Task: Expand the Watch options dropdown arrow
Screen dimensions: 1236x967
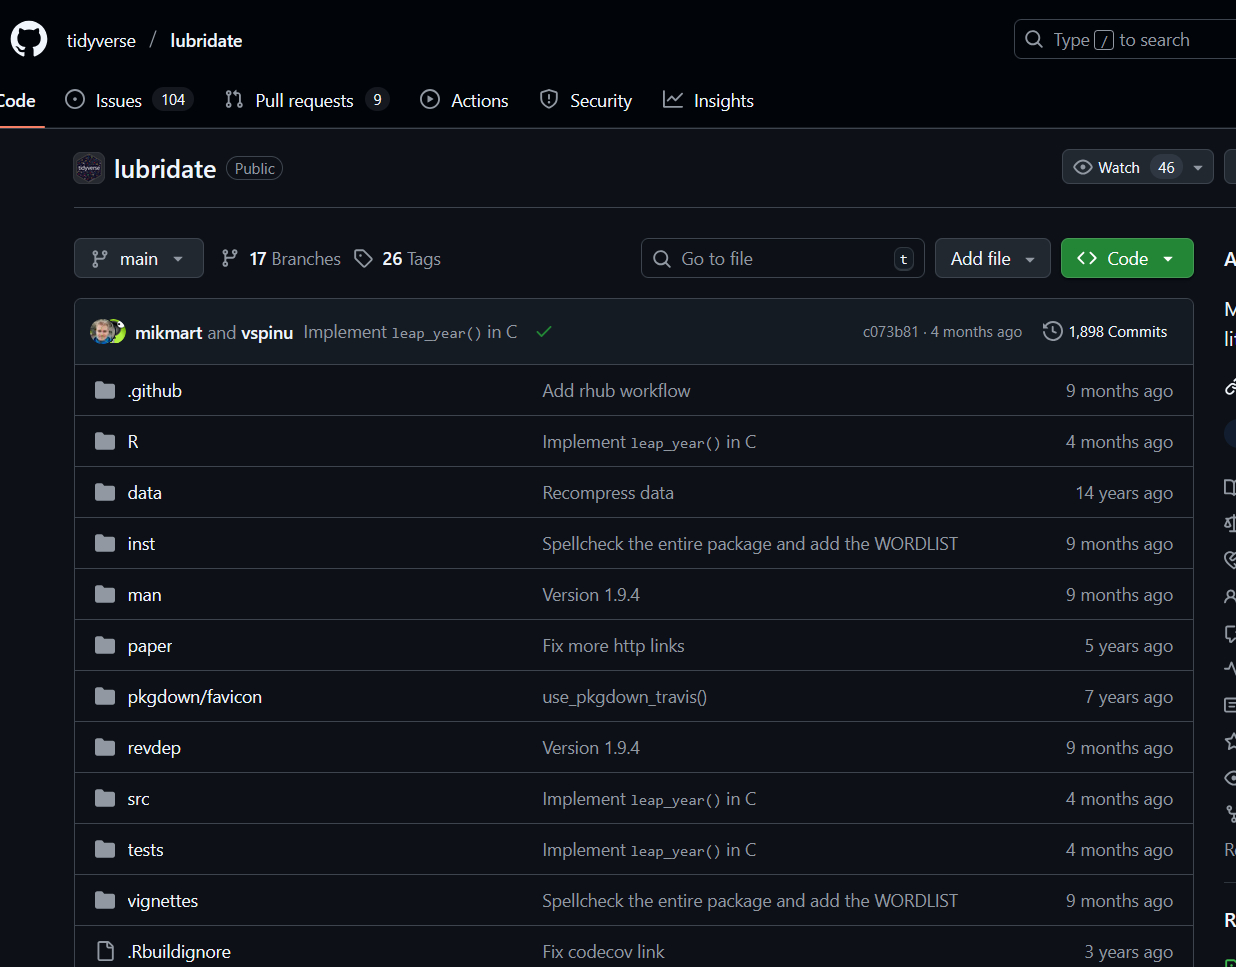Action: click(x=1198, y=167)
